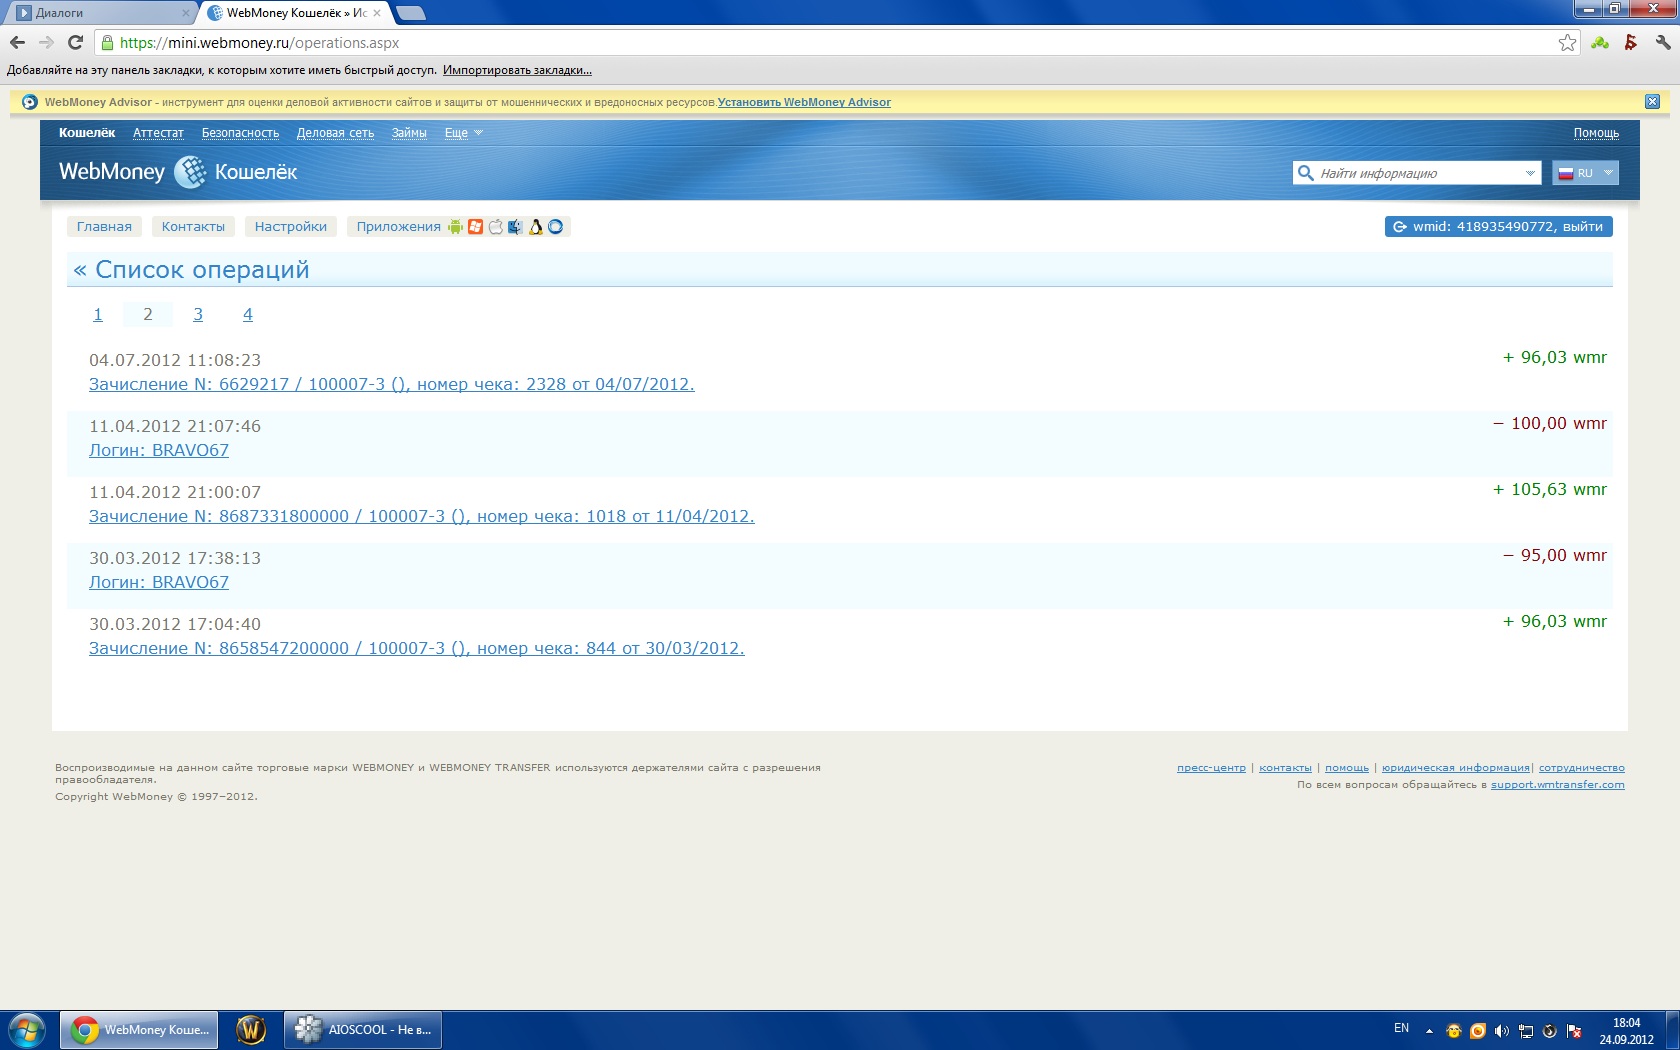This screenshot has width=1680, height=1050.
Task: Open the Настройки section
Action: click(291, 227)
